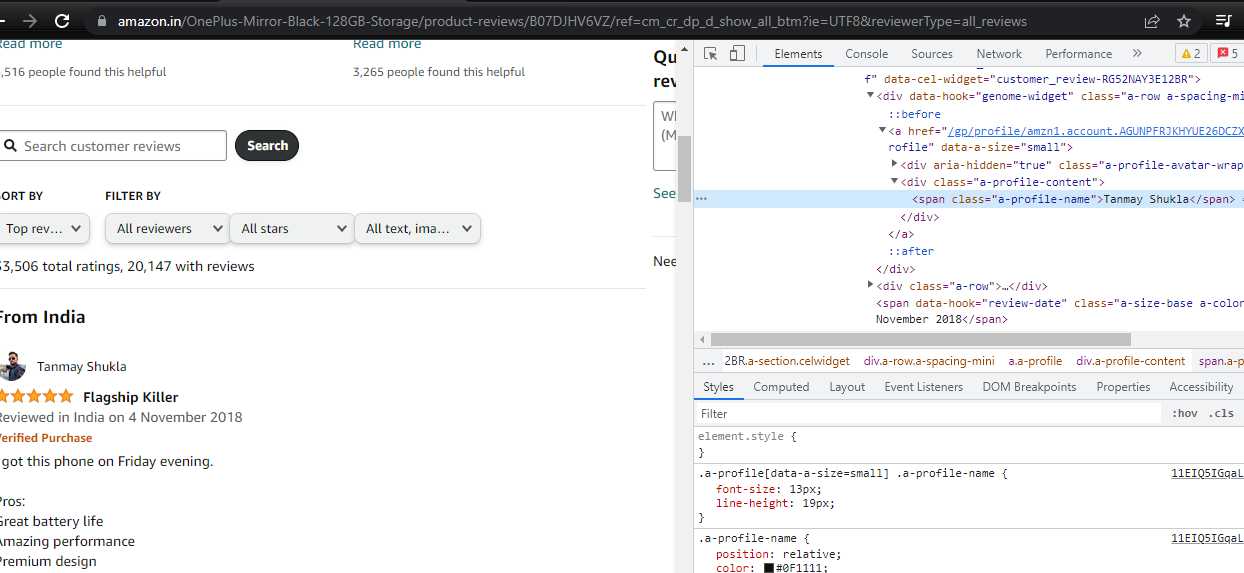Toggle the :hov element state panel
The width and height of the screenshot is (1244, 573).
[1185, 414]
